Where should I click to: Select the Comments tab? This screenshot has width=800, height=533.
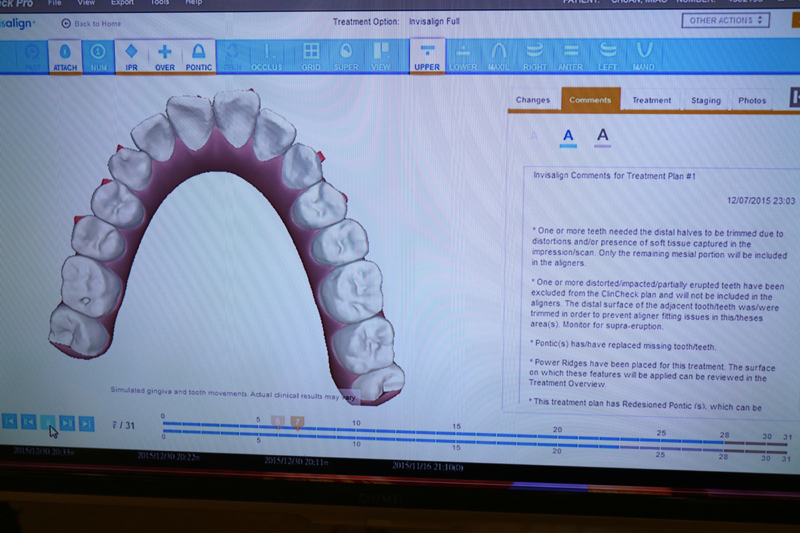click(x=590, y=99)
